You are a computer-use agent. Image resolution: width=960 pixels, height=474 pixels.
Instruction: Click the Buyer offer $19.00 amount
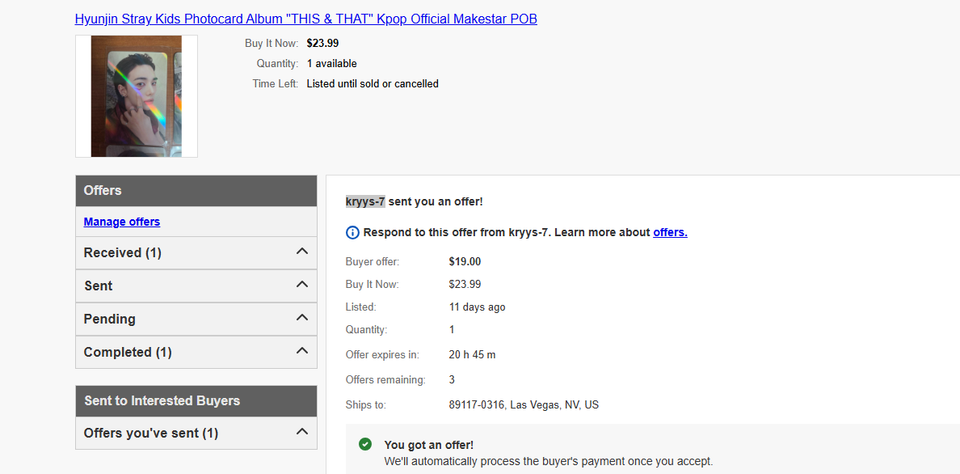tap(465, 261)
